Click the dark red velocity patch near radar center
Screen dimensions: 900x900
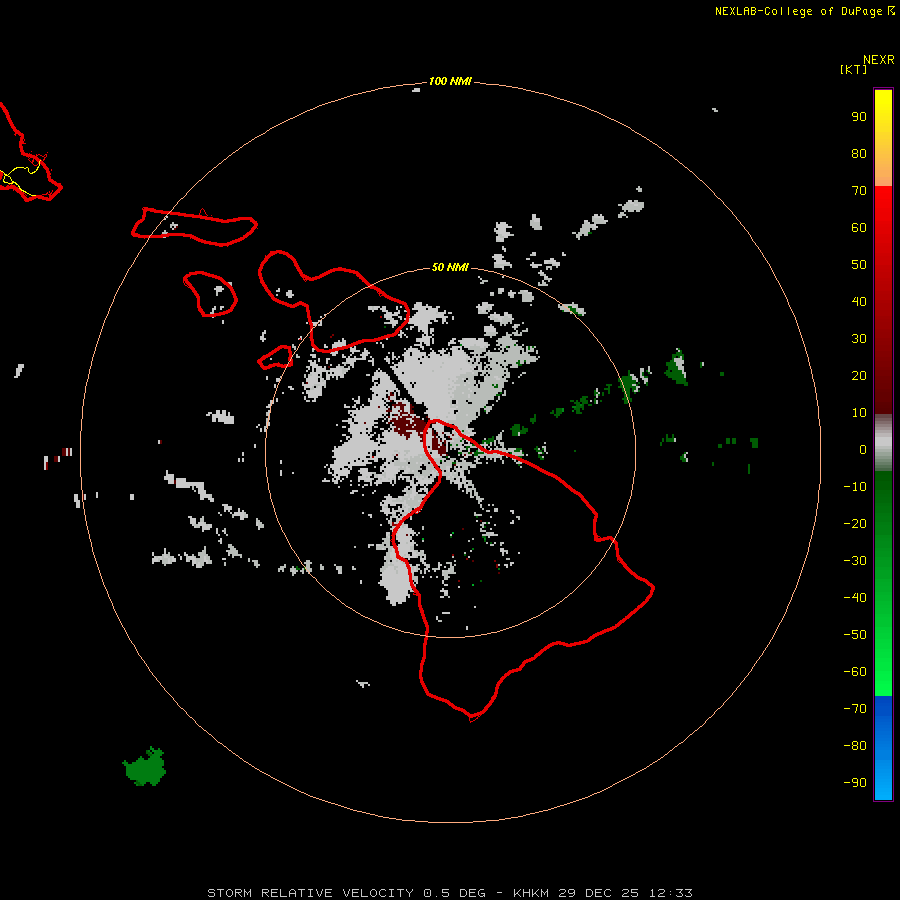coord(409,421)
